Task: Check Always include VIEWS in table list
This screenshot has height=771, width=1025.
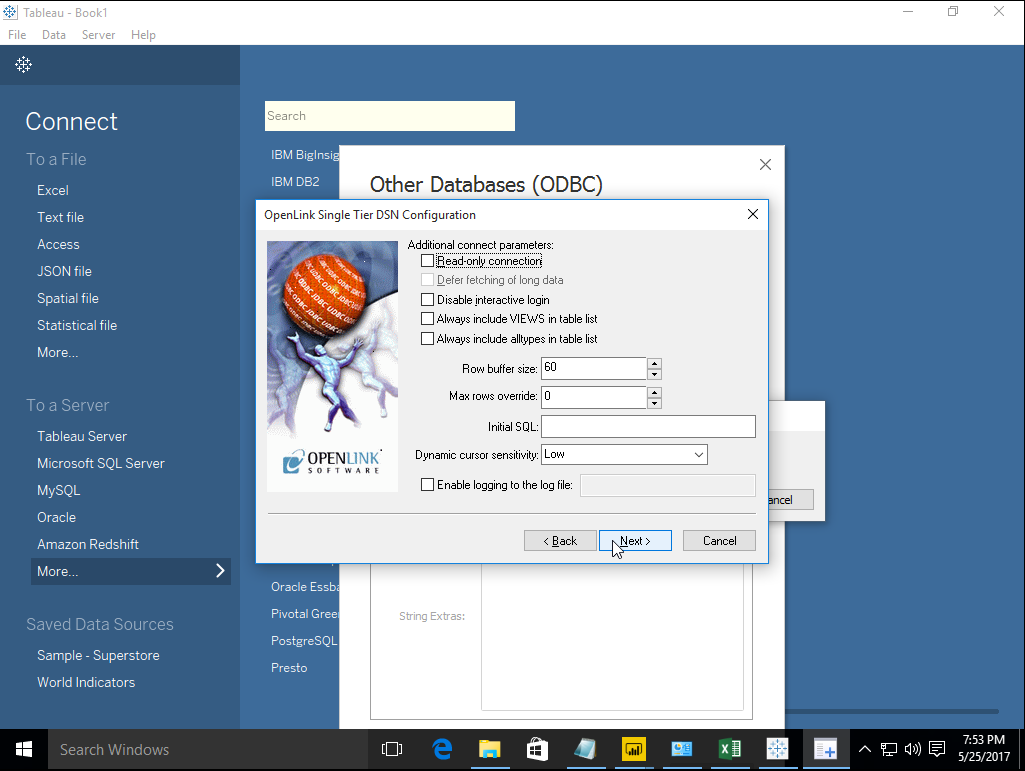Action: pyautogui.click(x=428, y=319)
